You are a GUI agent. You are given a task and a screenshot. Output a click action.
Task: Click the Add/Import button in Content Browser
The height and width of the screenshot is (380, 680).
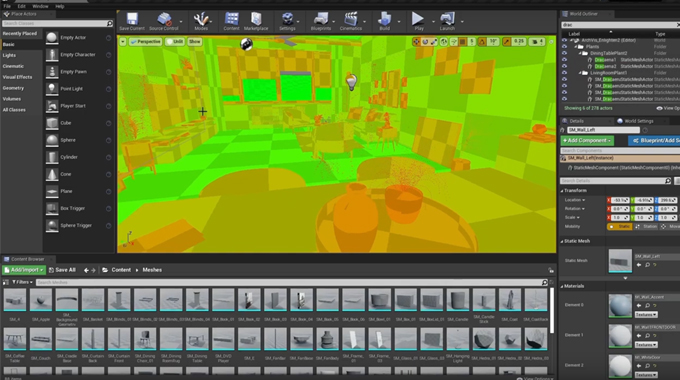click(x=24, y=270)
